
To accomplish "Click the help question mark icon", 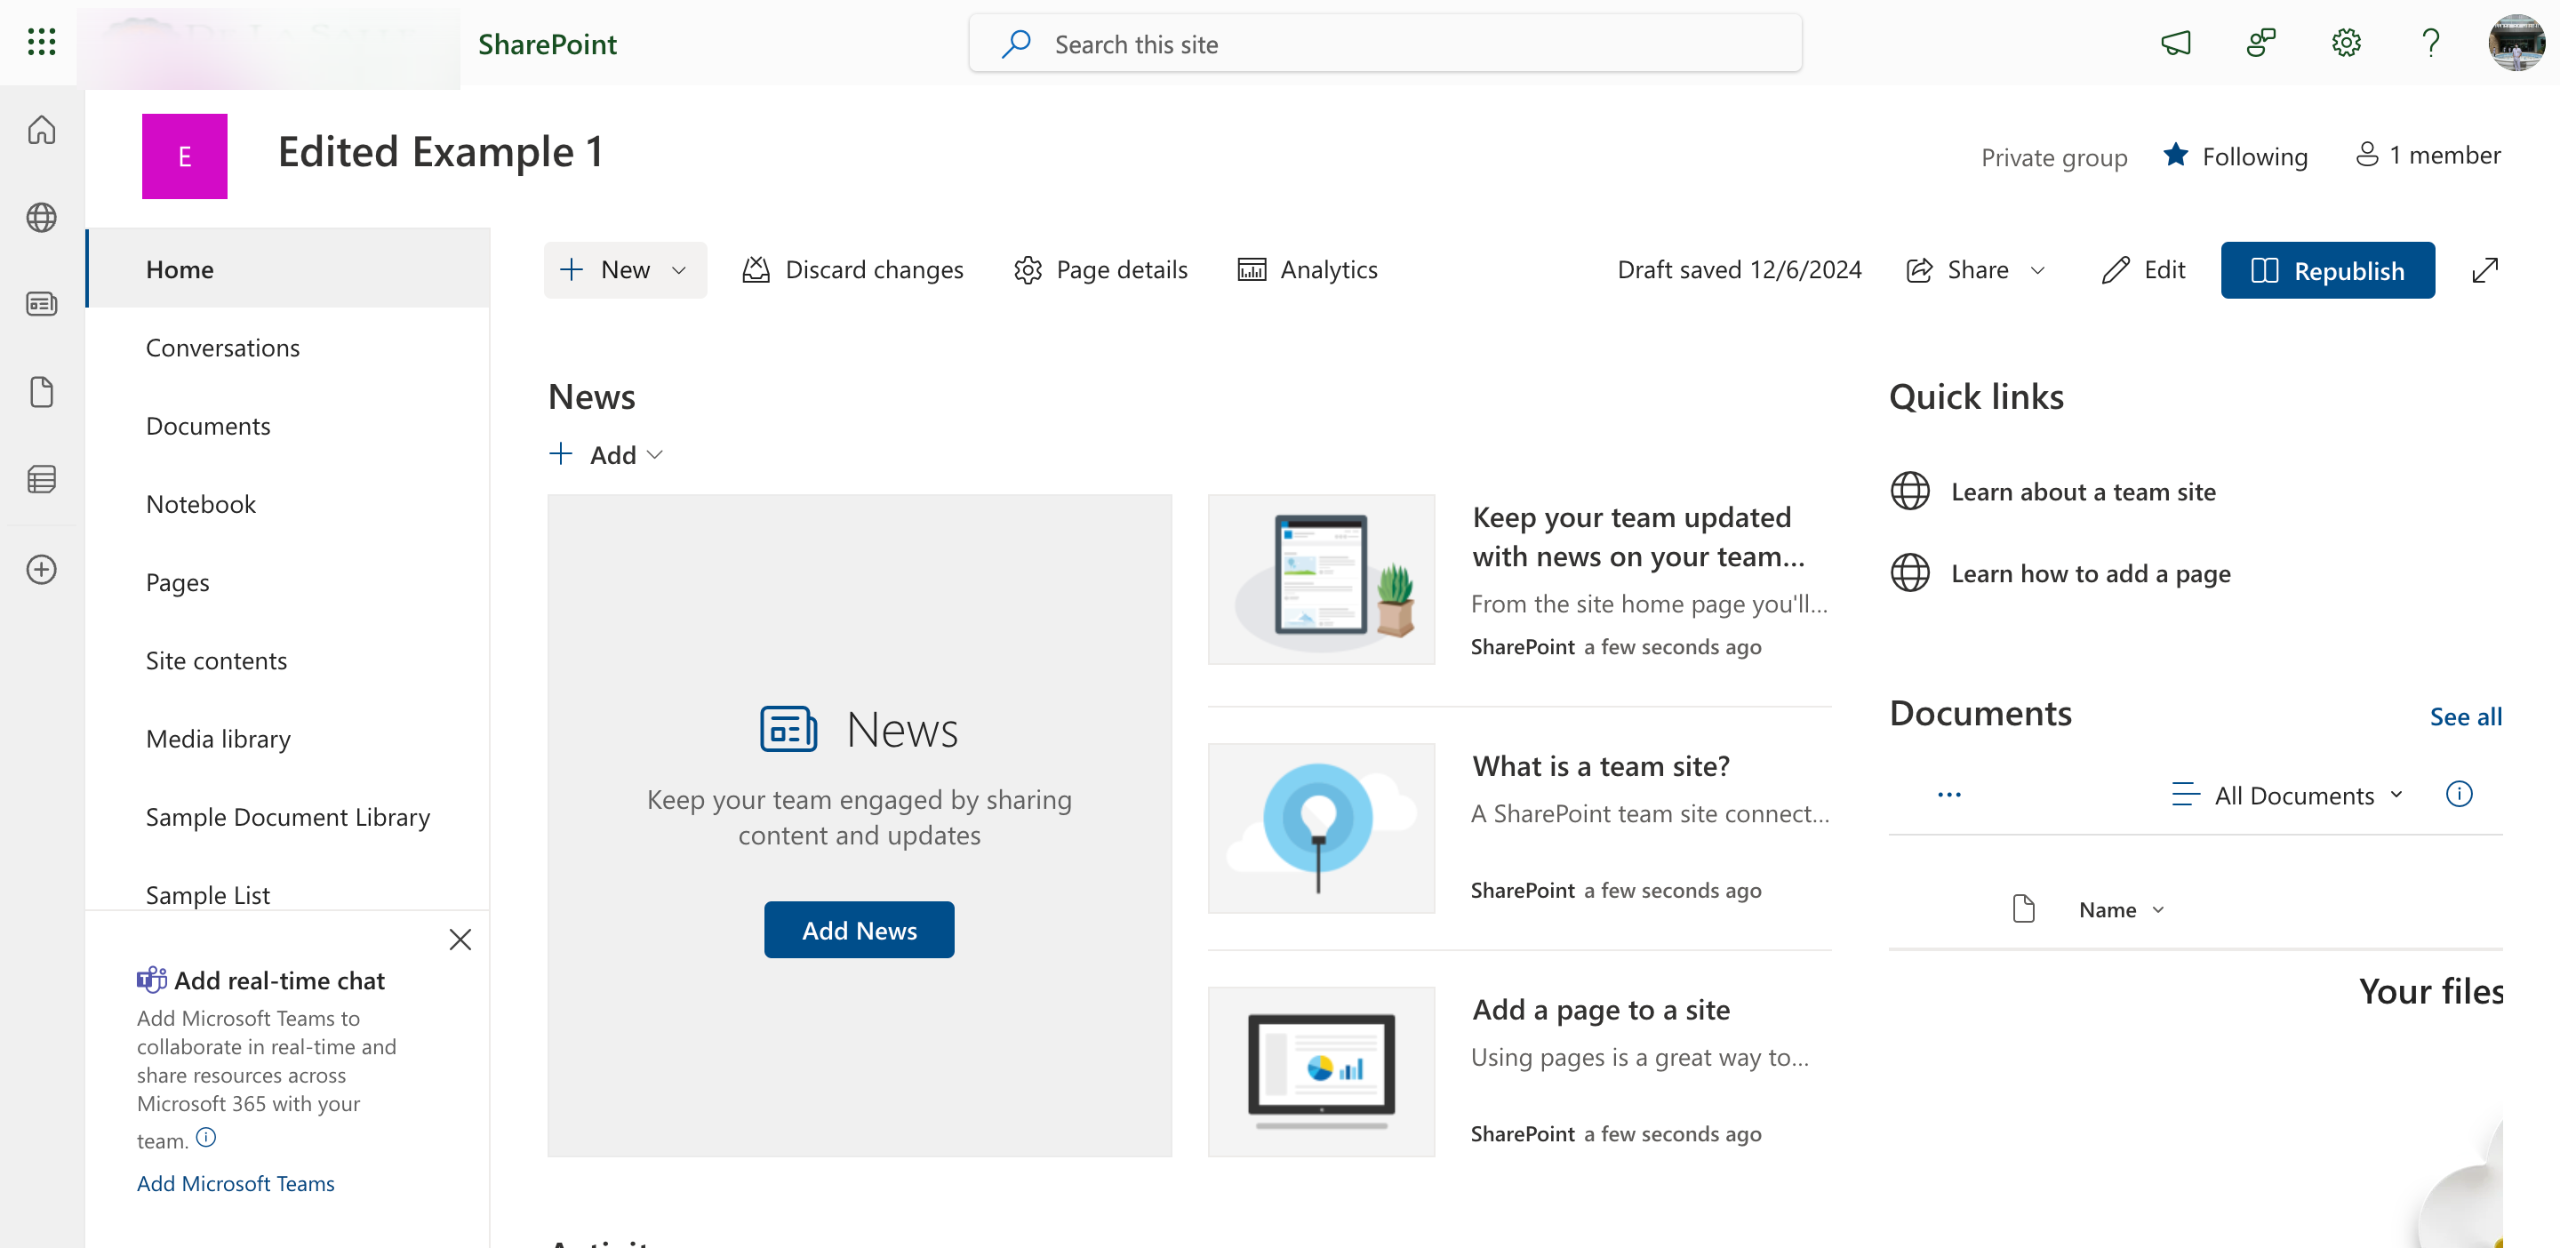I will click(x=2431, y=43).
